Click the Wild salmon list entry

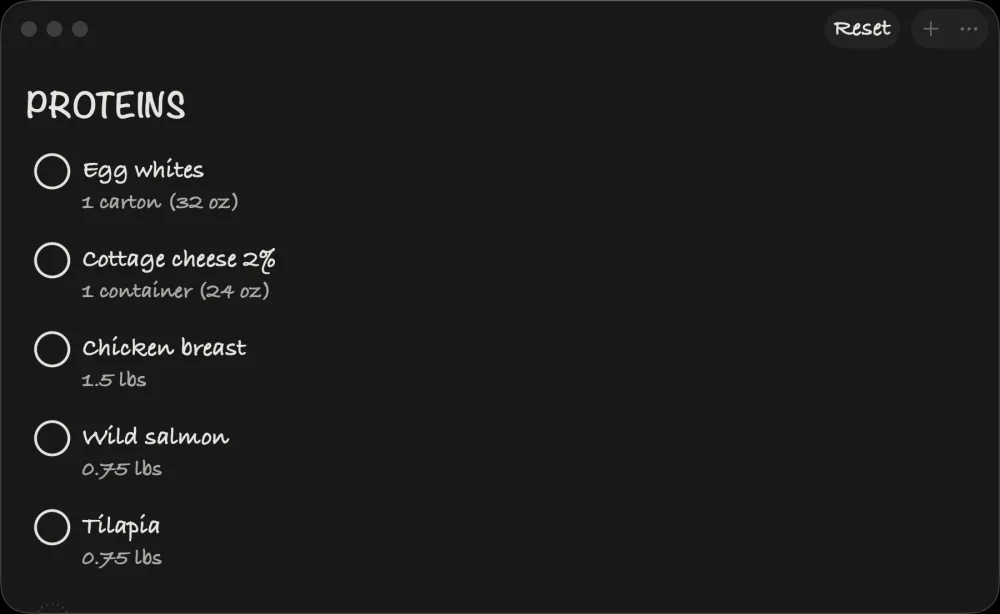point(155,437)
